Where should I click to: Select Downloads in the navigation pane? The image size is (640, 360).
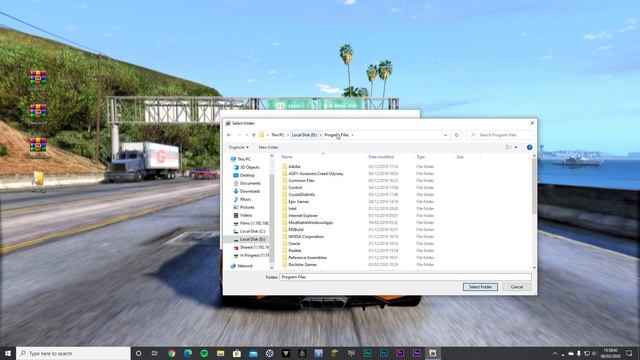[x=247, y=191]
